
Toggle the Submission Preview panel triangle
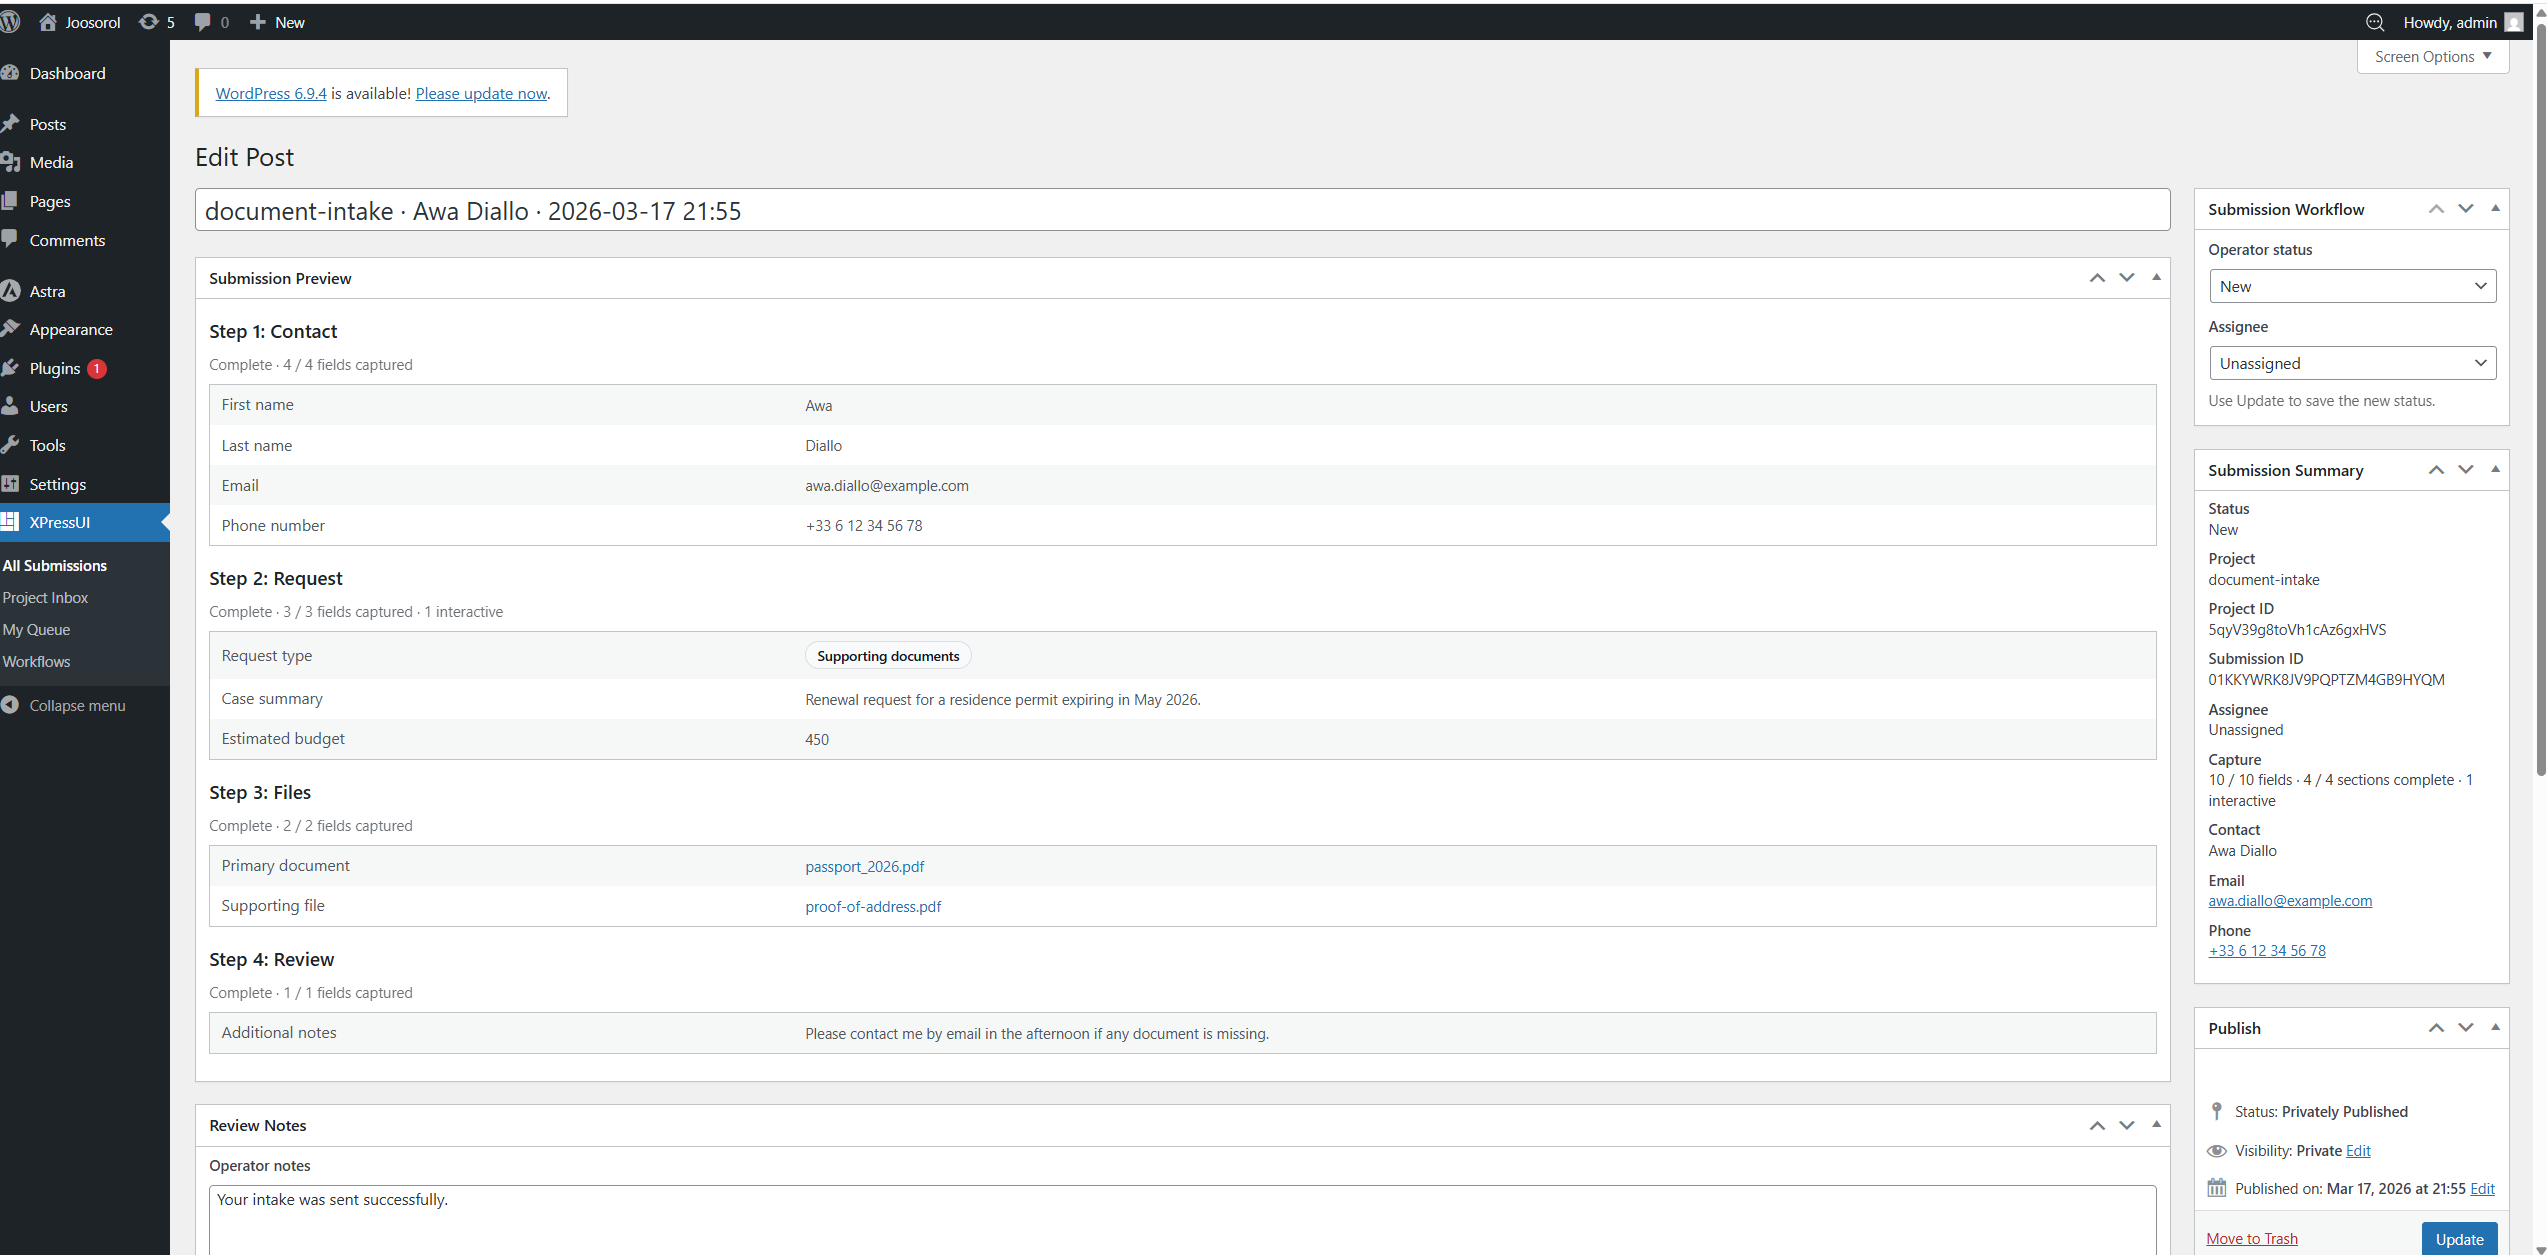pyautogui.click(x=2156, y=278)
